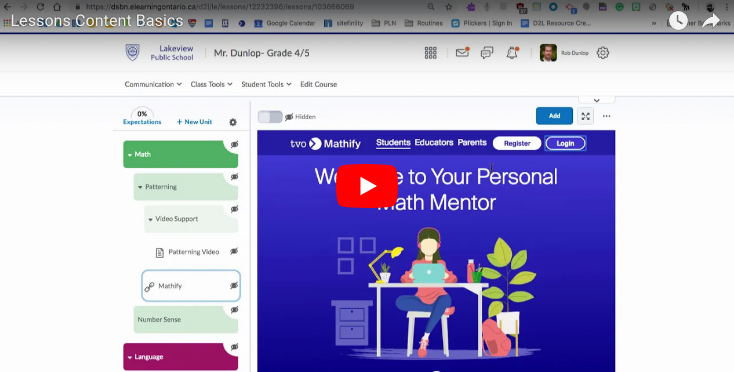Click the blue Add button
Image resolution: width=734 pixels, height=372 pixels.
click(554, 116)
